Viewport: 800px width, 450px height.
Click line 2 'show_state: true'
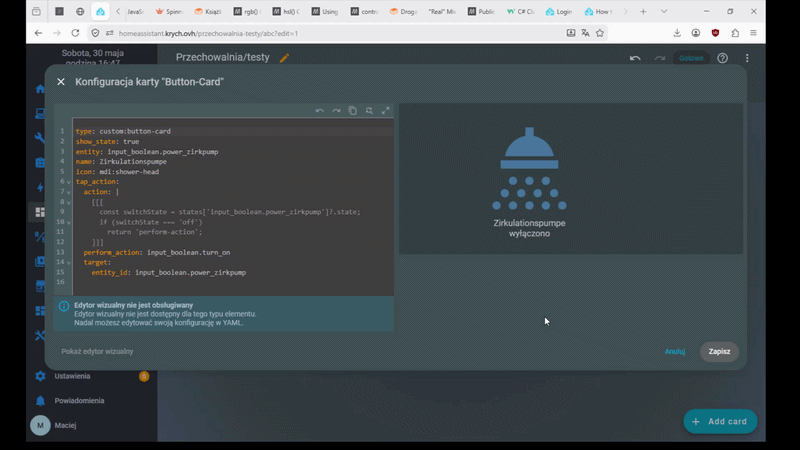pos(107,142)
